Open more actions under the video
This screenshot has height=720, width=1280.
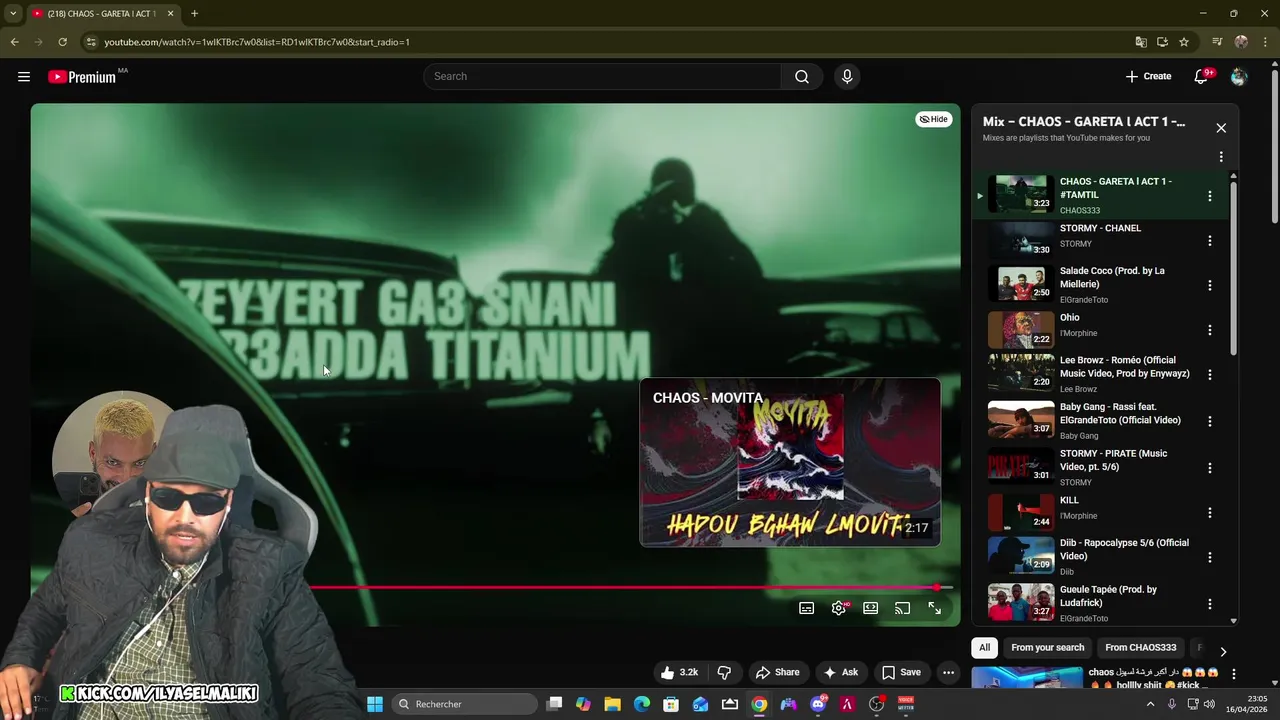point(948,672)
